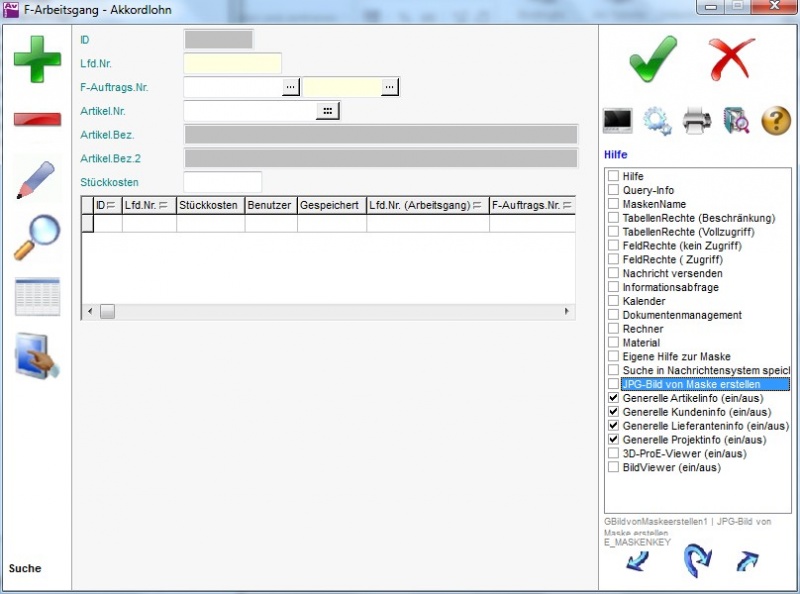
Task: Open the Artikel.Nr. lookup button
Action: click(328, 111)
